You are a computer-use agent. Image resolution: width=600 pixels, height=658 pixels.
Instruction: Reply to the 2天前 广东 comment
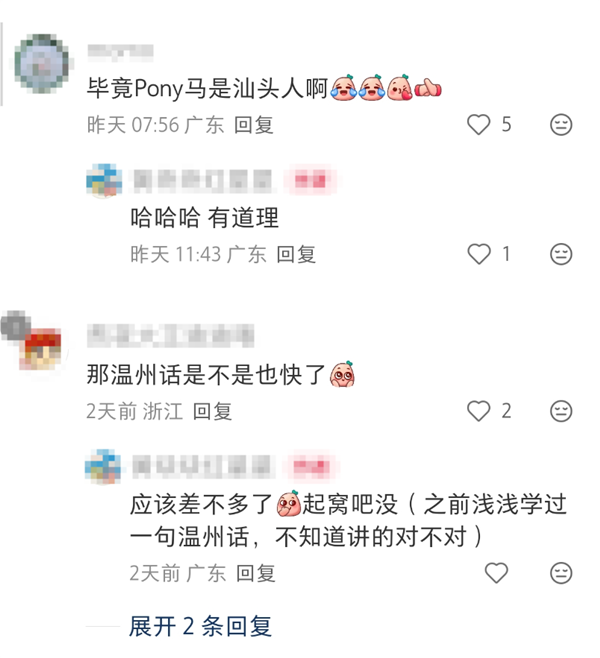pos(256,573)
